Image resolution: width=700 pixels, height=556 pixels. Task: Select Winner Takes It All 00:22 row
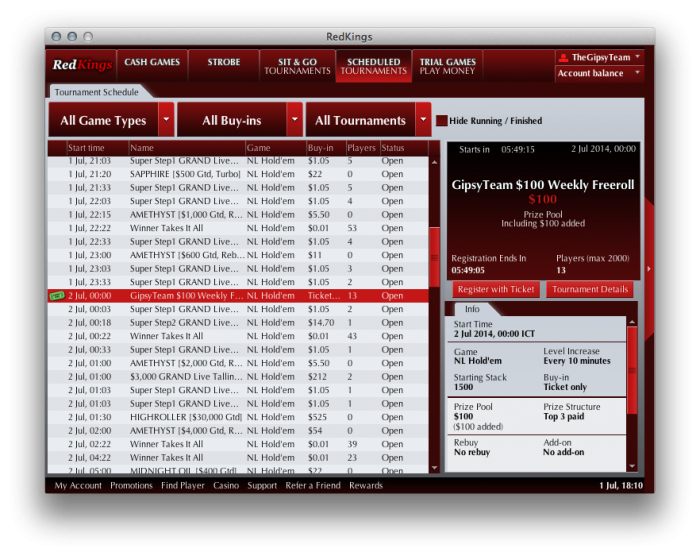(238, 336)
